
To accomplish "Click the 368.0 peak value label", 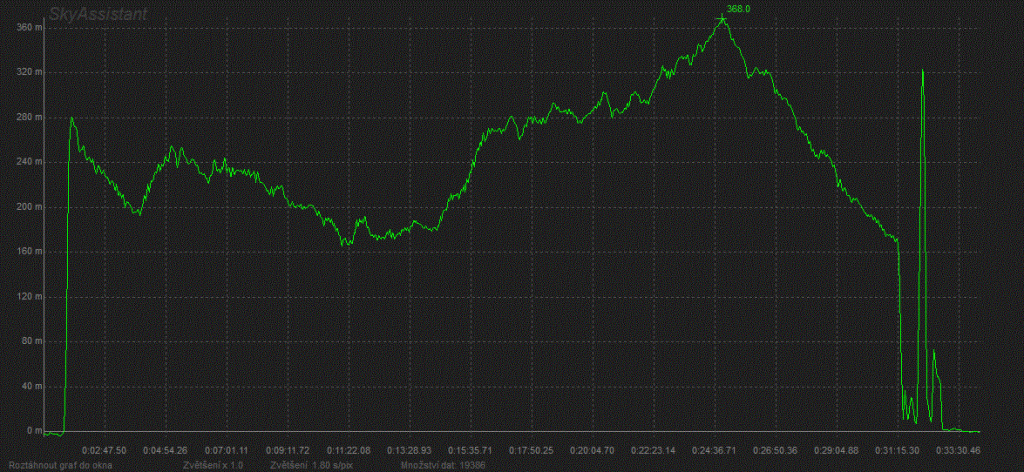I will [739, 9].
